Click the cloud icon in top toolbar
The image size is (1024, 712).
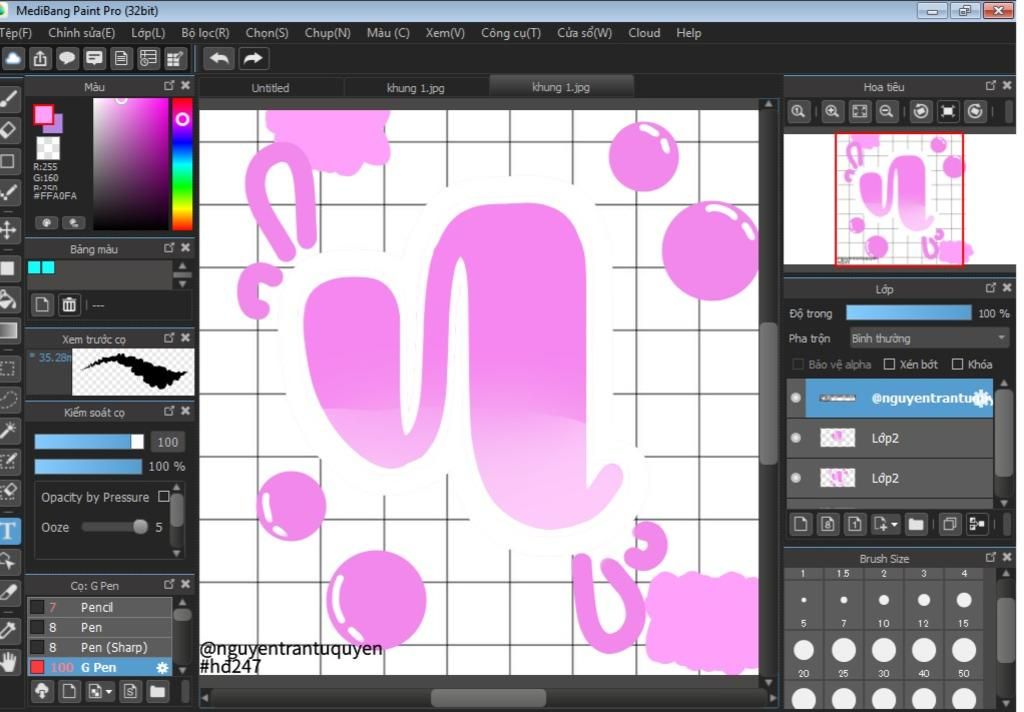[x=13, y=59]
